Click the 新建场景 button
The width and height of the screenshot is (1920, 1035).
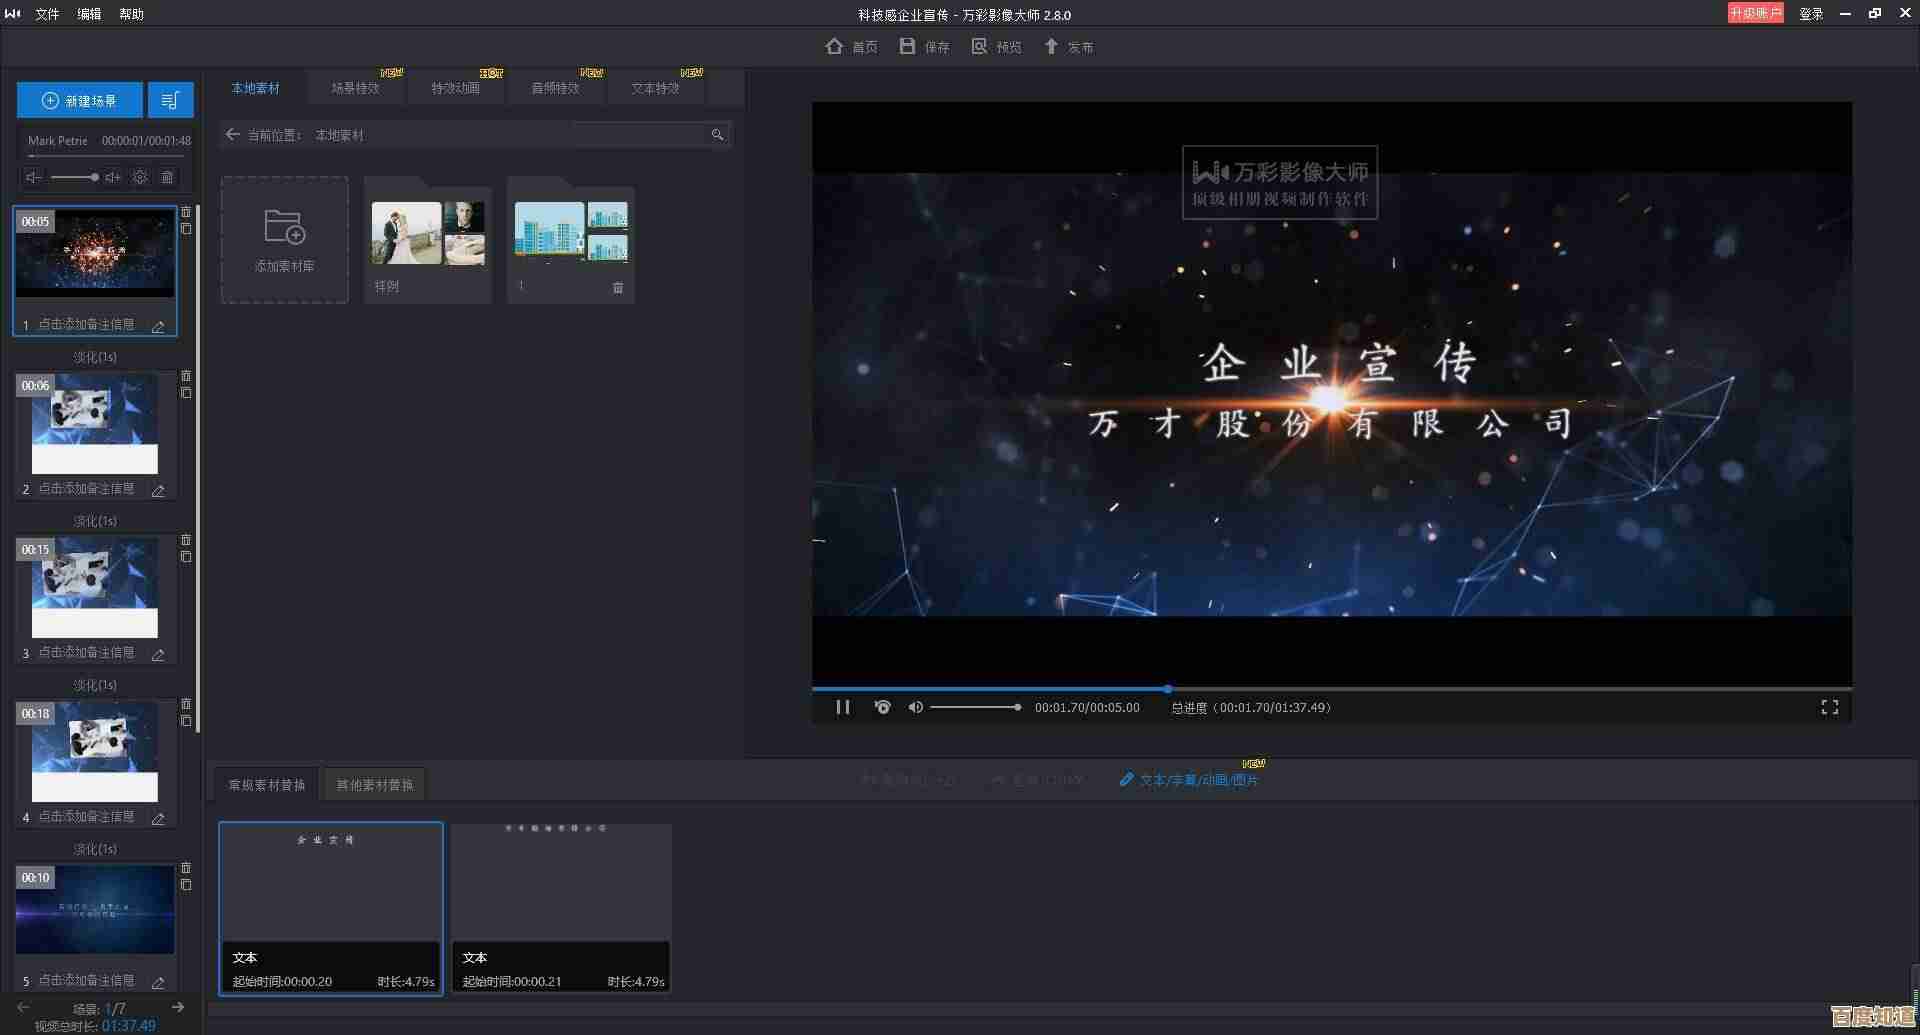point(80,100)
